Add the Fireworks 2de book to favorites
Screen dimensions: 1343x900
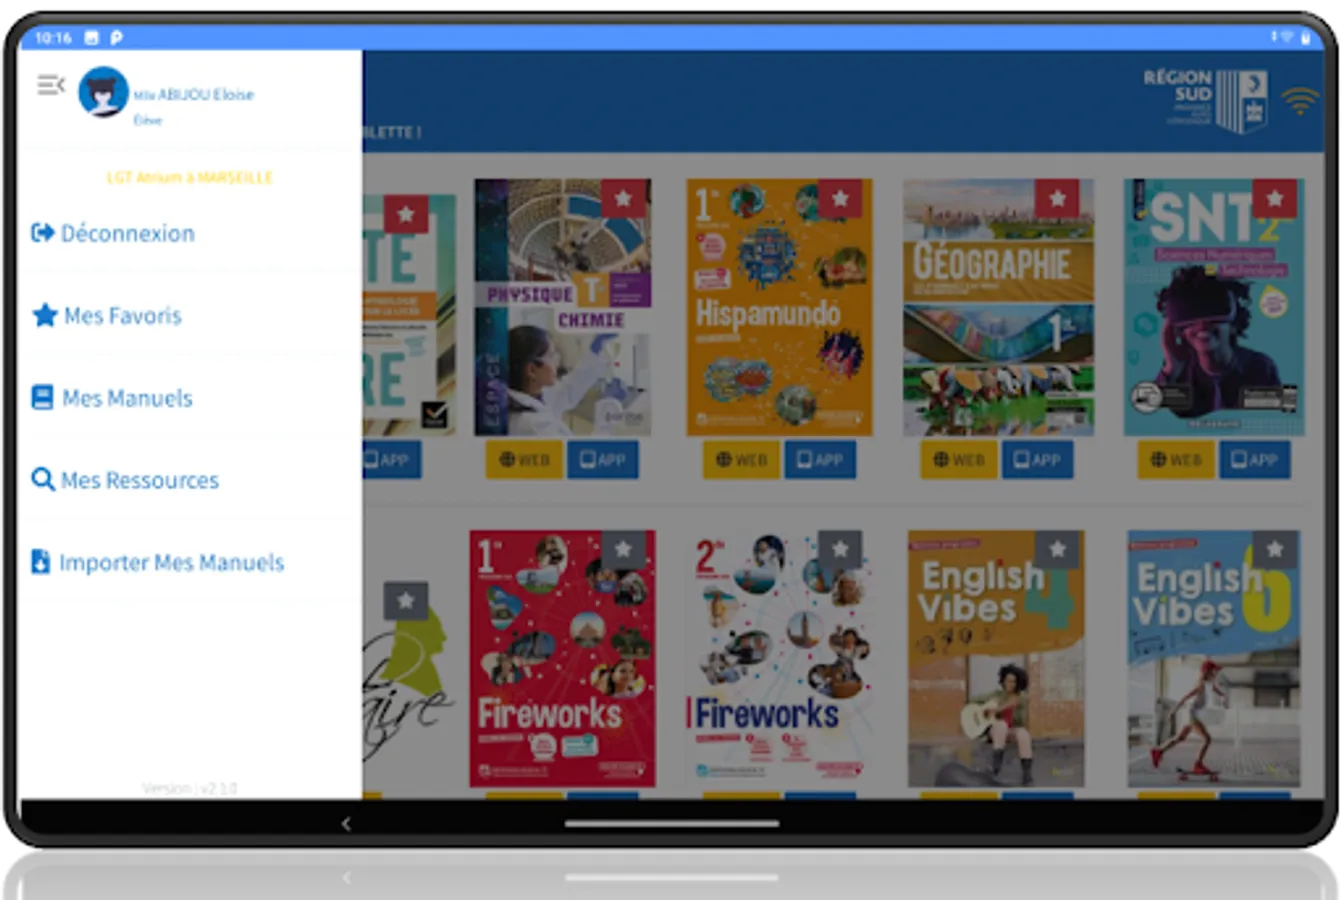pyautogui.click(x=840, y=549)
